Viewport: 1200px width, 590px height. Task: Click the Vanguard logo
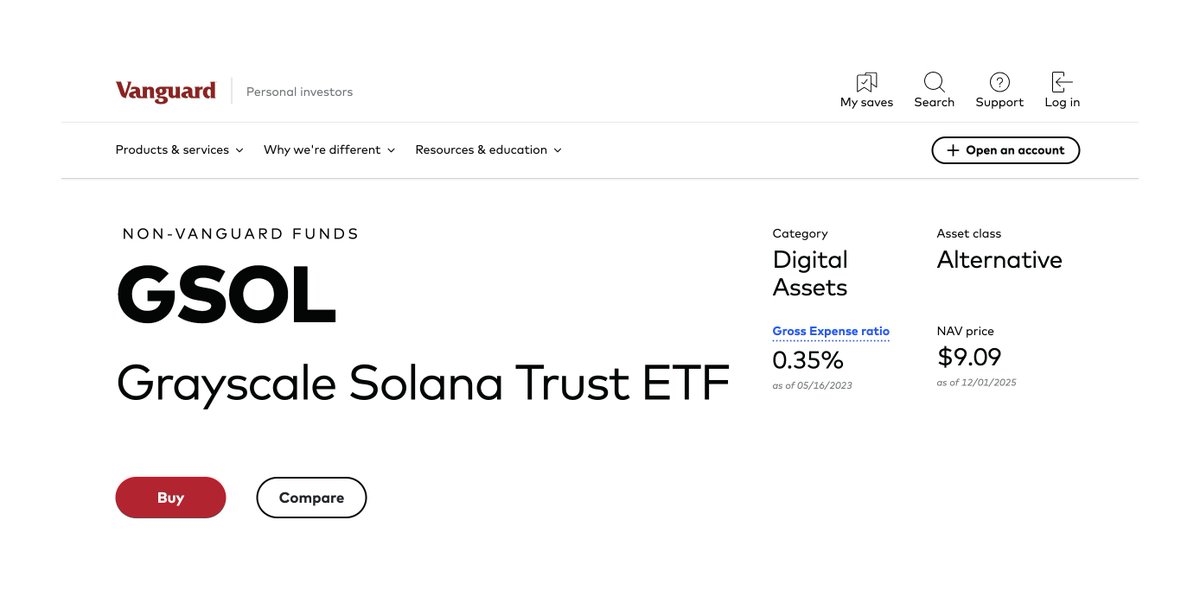pyautogui.click(x=165, y=91)
